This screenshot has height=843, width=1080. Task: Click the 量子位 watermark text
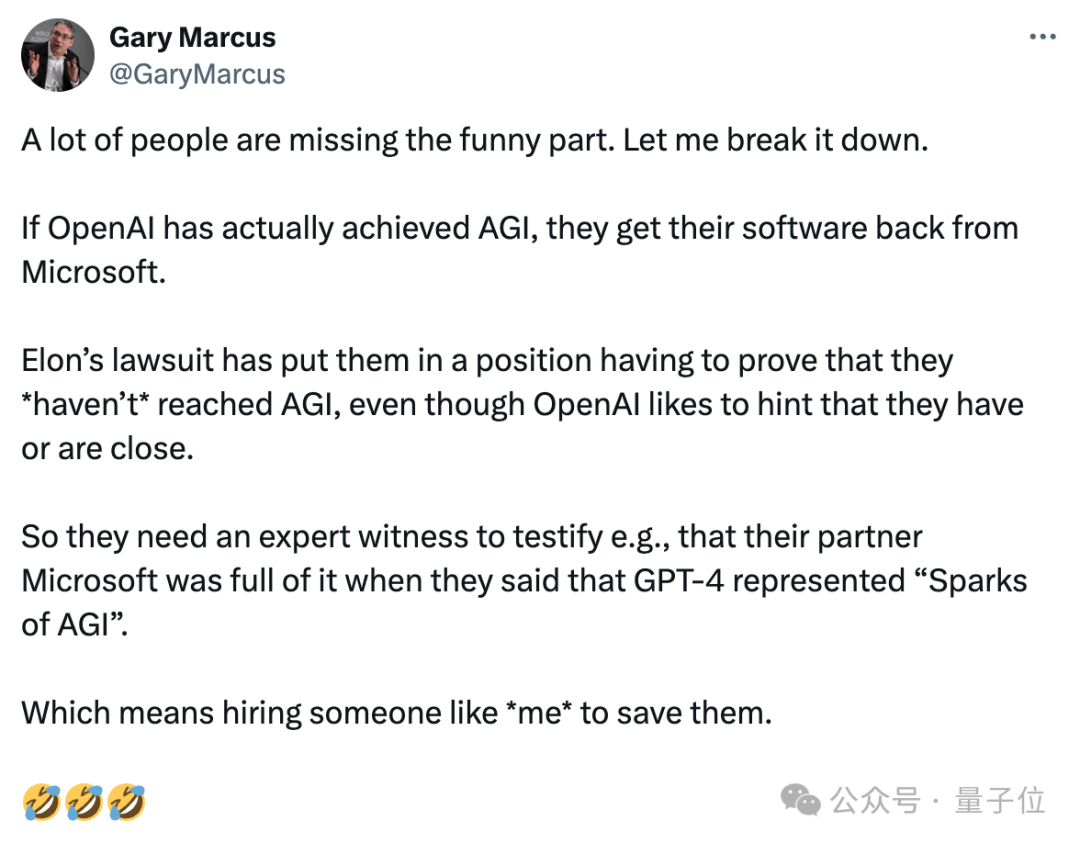[999, 800]
